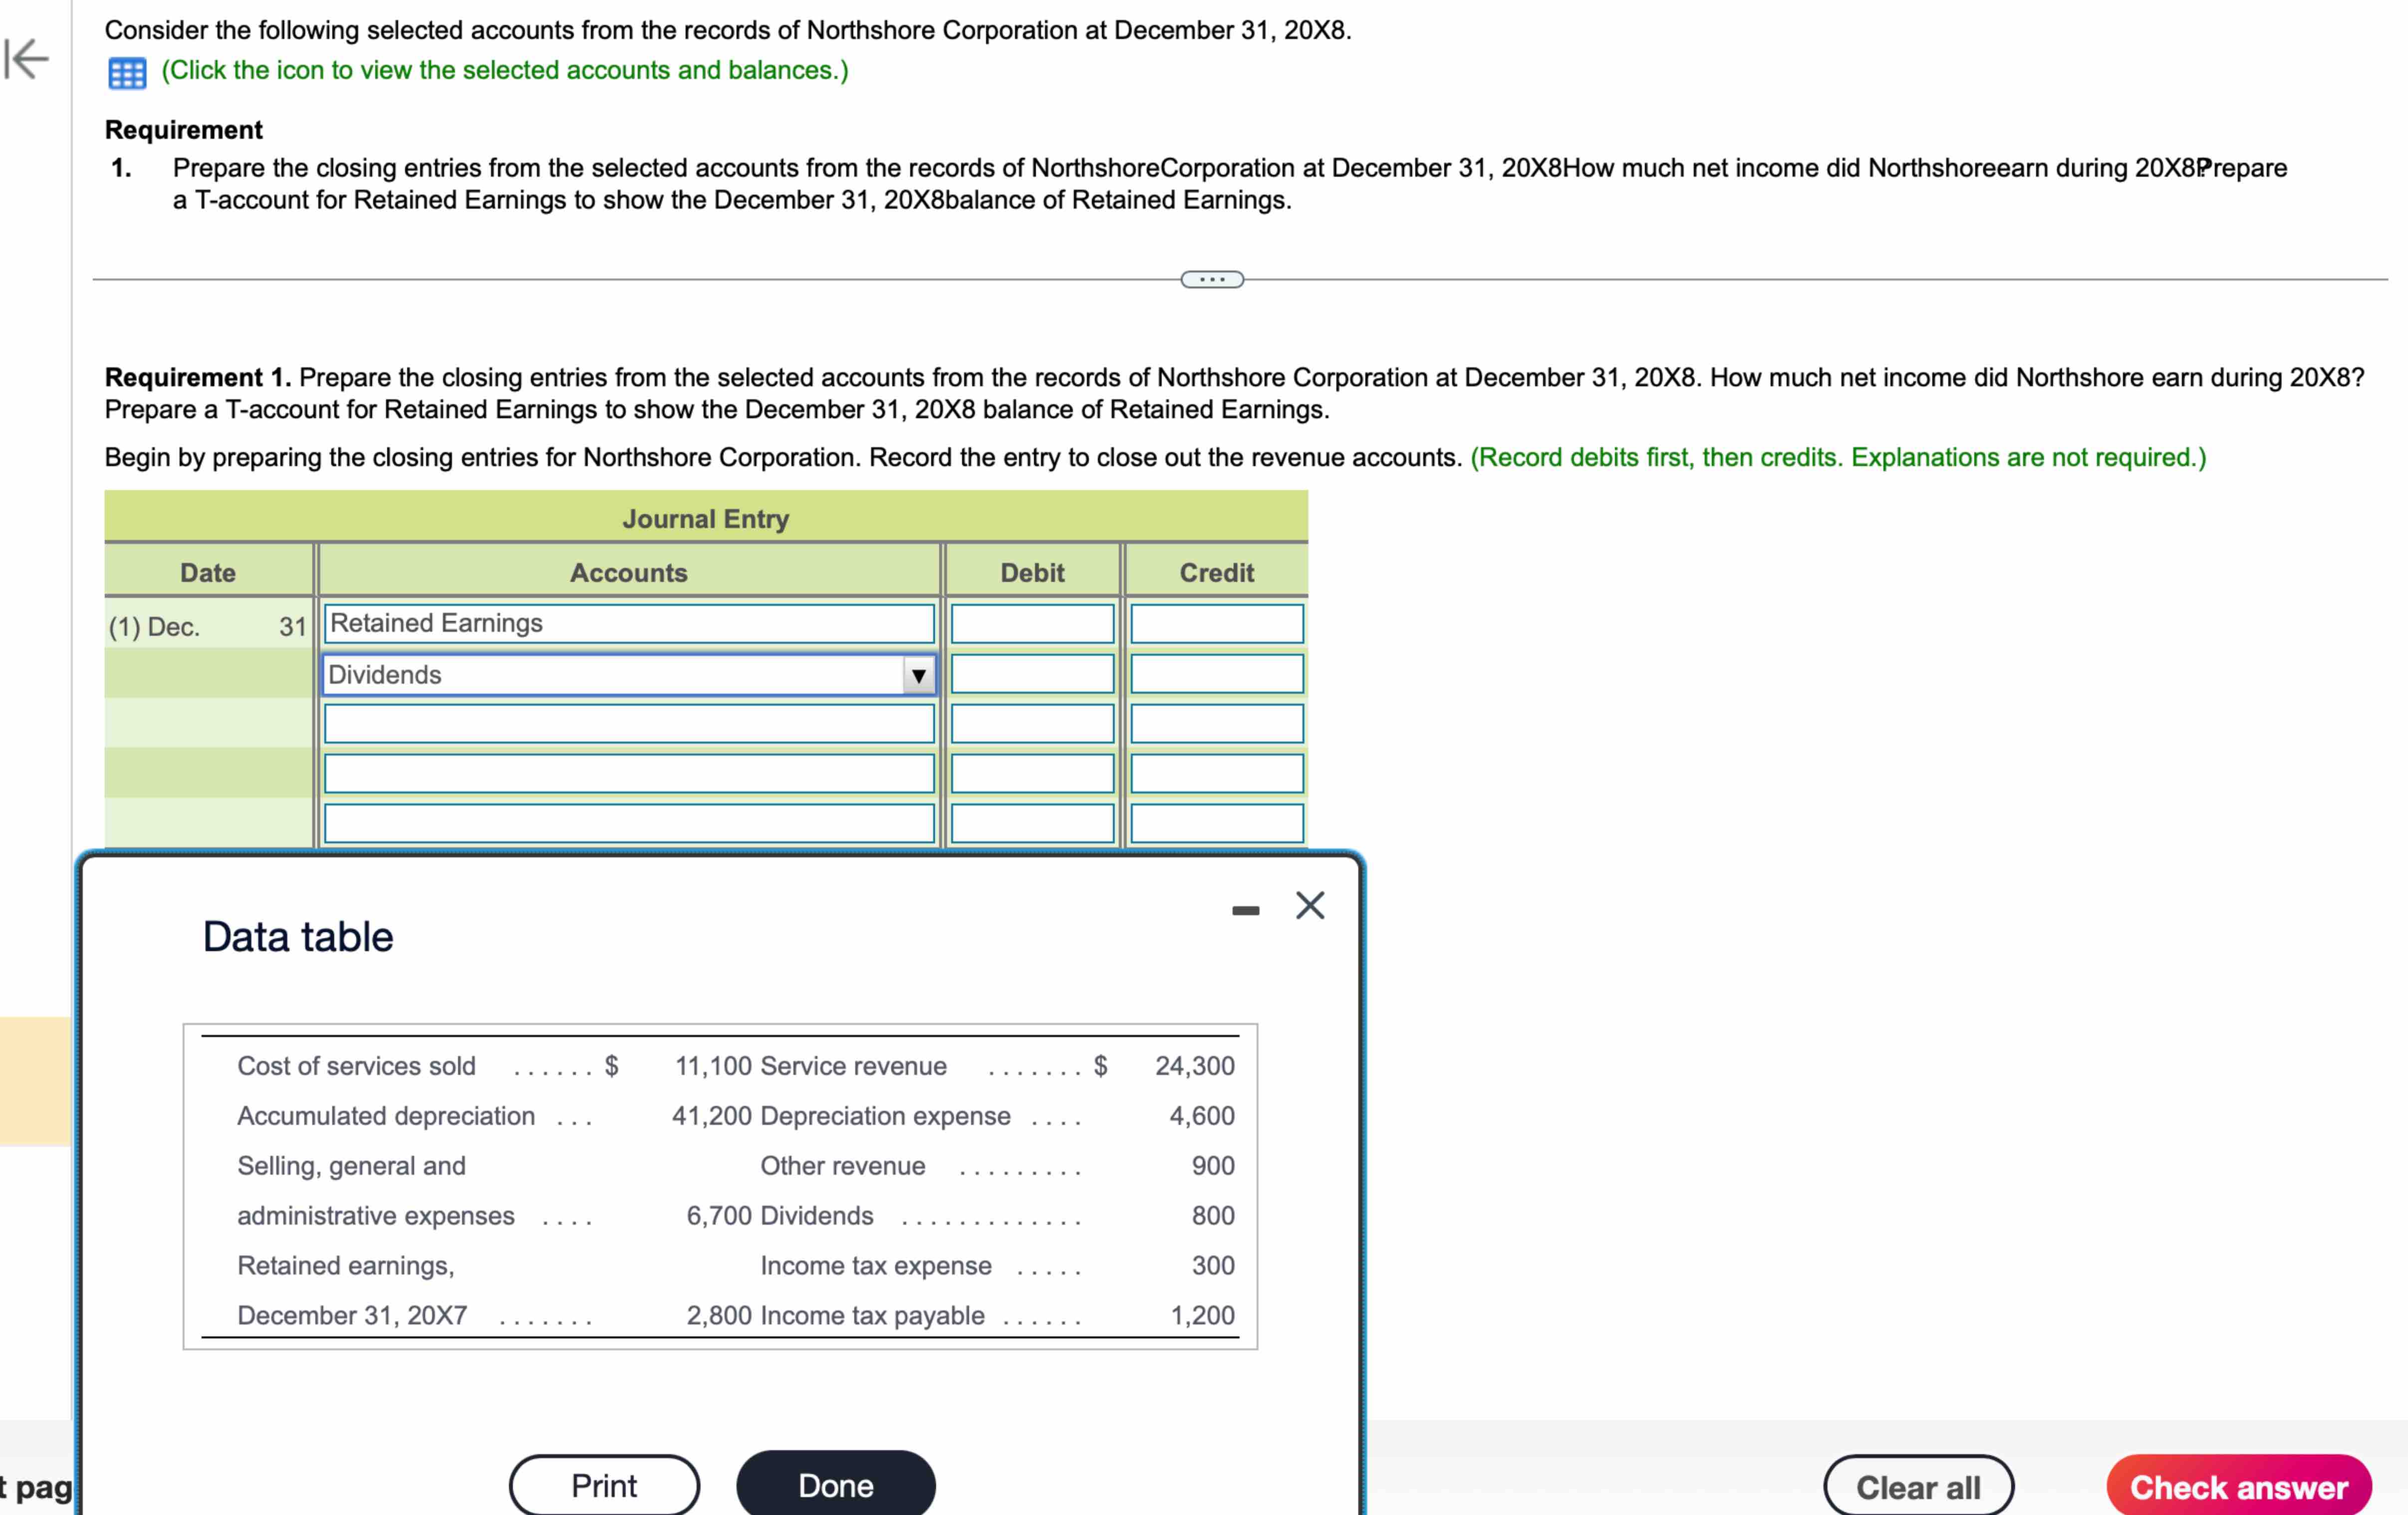Click the empty Credit box in row three

coord(1216,723)
